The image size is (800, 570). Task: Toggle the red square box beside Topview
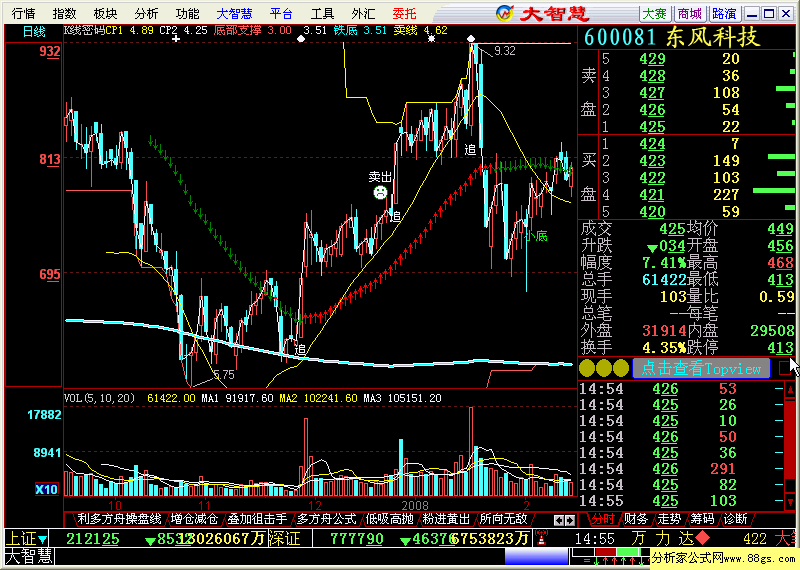coord(786,368)
